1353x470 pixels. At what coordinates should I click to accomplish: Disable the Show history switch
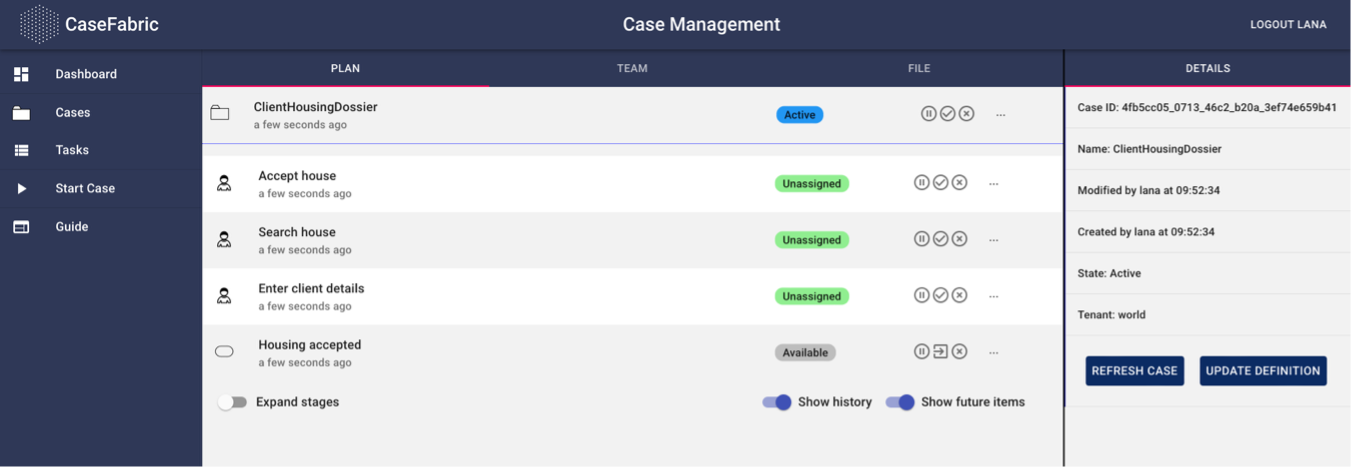[777, 402]
